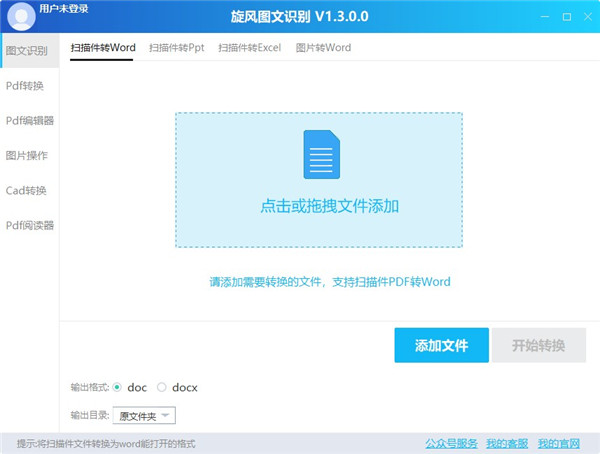
Task: Open the 图片转Word tab
Action: point(323,47)
